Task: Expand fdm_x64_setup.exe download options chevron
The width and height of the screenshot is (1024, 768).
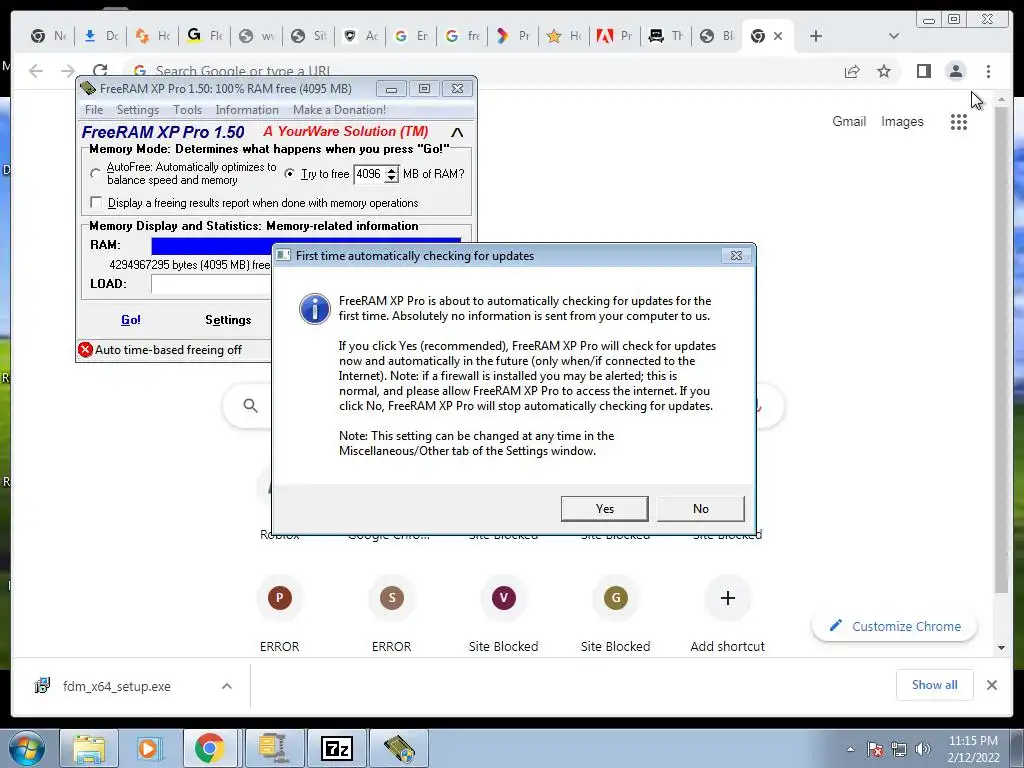Action: tap(227, 686)
